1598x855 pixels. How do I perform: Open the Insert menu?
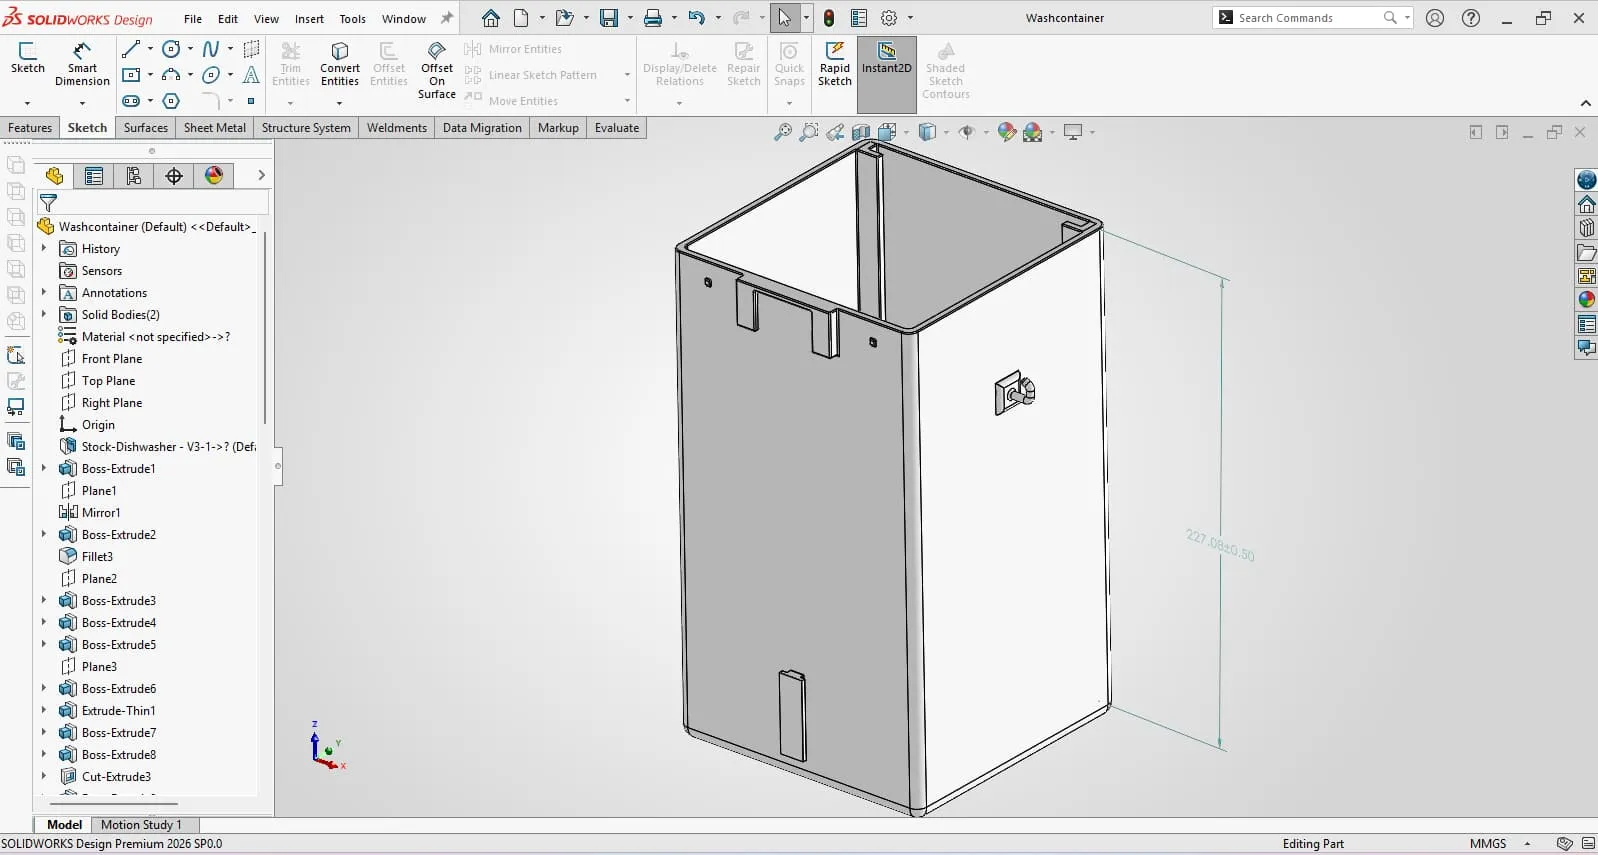click(x=309, y=18)
